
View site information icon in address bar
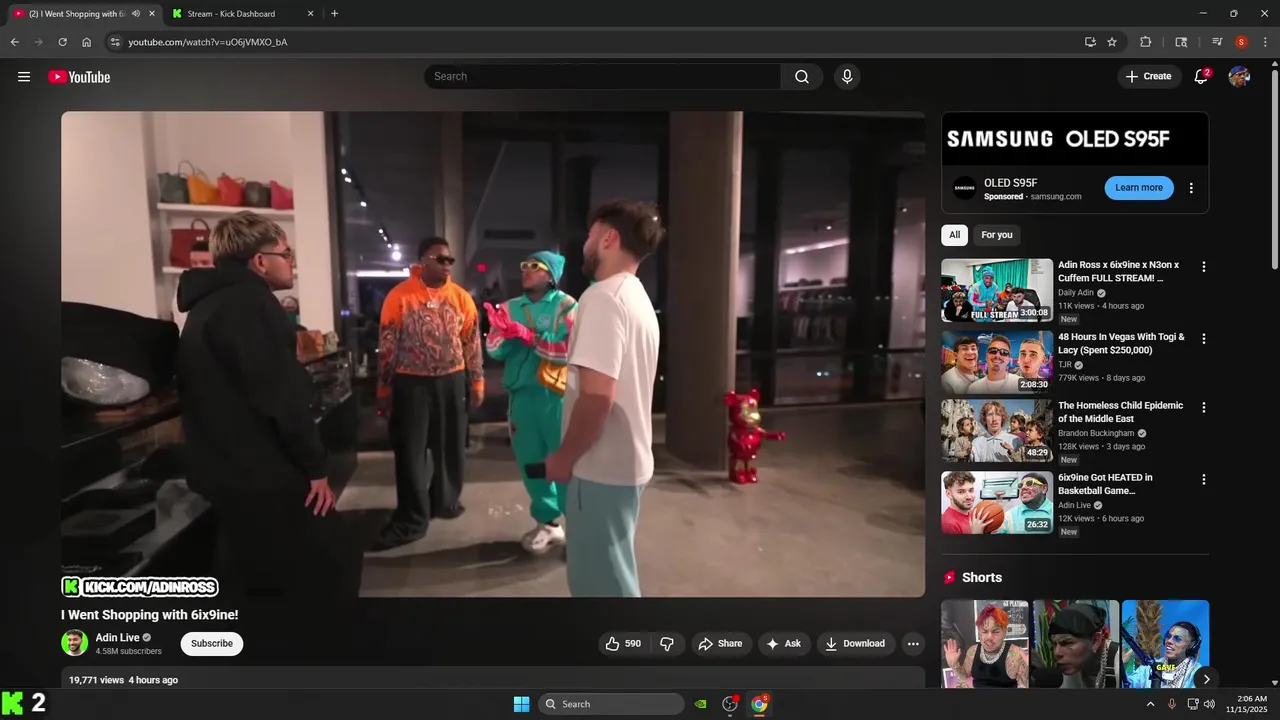(x=115, y=42)
